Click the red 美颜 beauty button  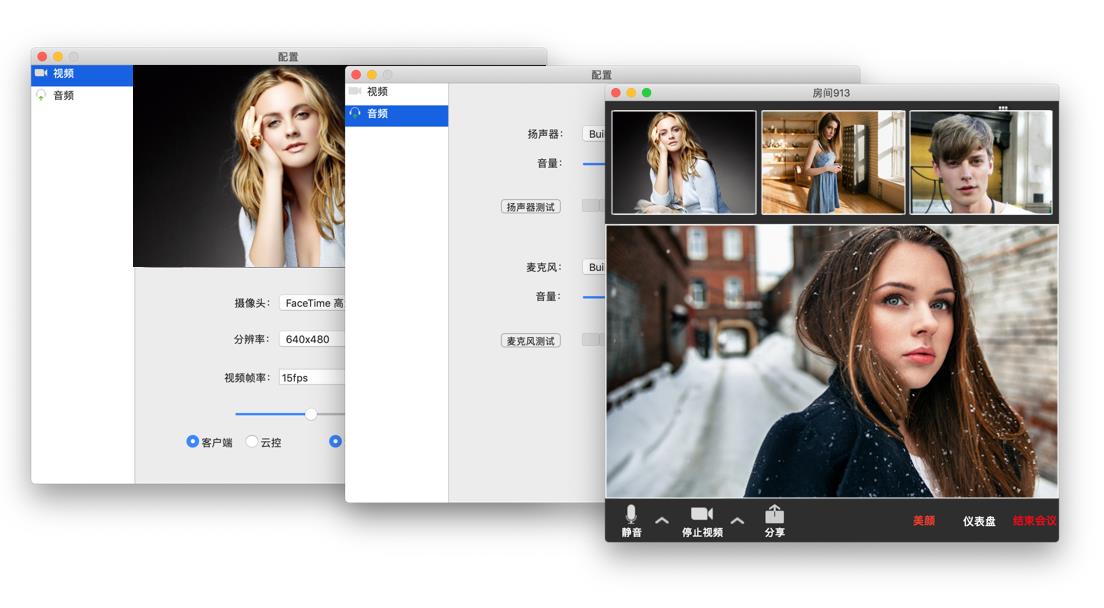pyautogui.click(x=923, y=521)
